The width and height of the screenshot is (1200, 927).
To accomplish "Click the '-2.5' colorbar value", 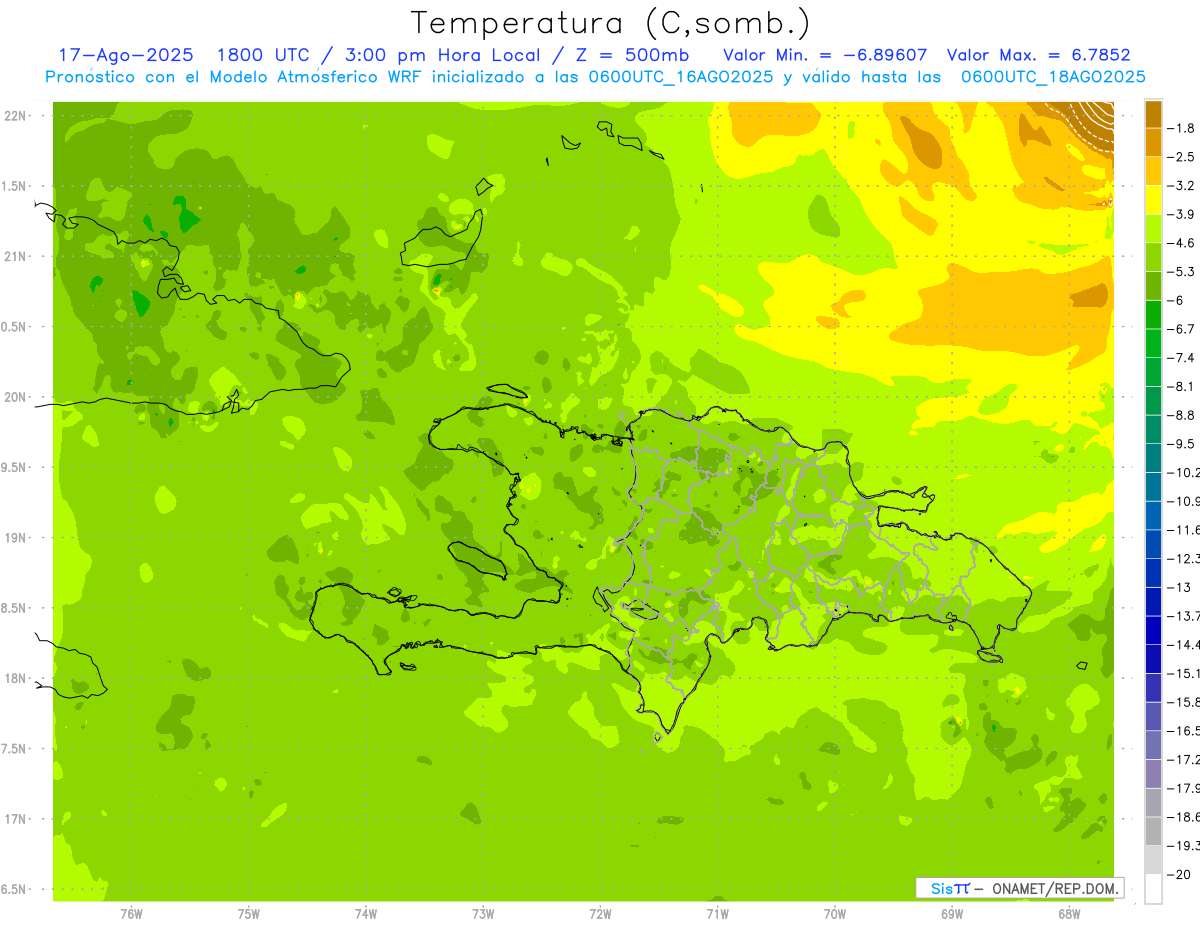I will [1182, 157].
